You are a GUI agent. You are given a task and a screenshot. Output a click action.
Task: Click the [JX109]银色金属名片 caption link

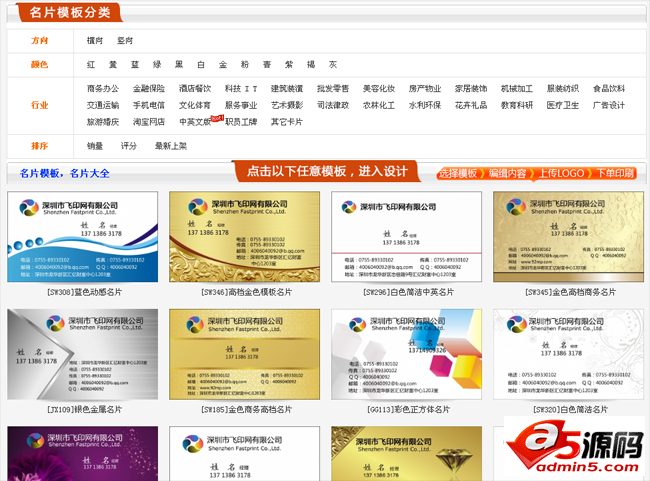click(x=85, y=410)
